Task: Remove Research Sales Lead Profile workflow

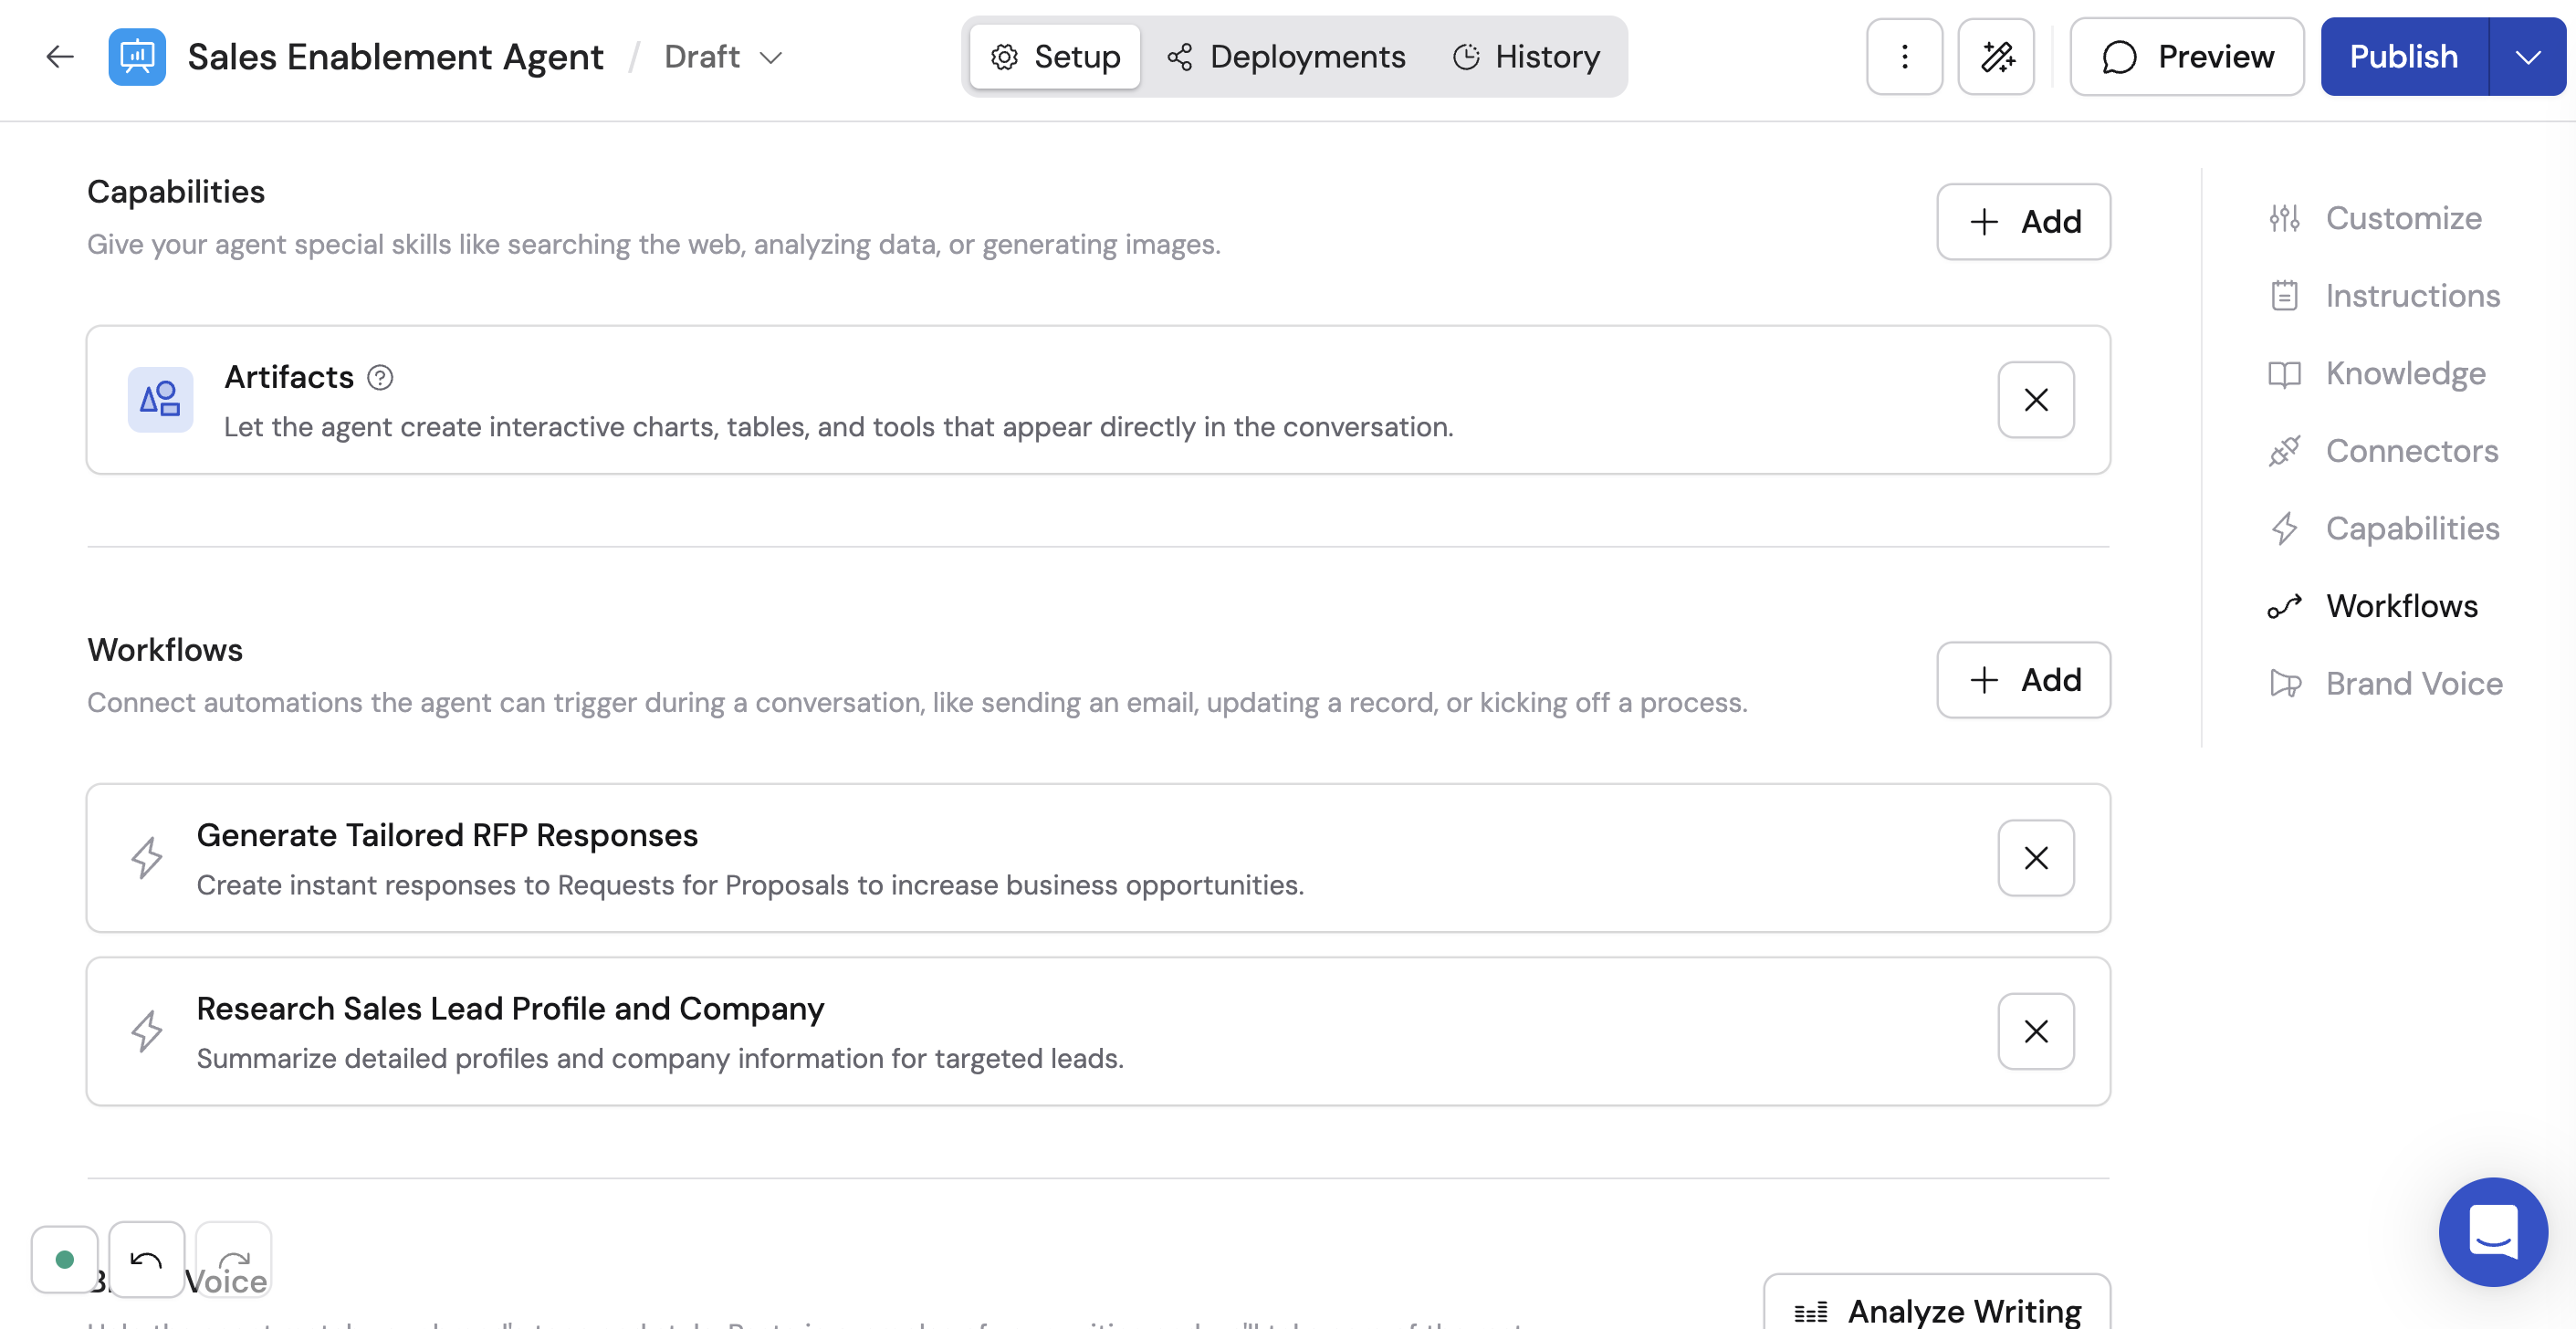Action: coord(2035,1031)
